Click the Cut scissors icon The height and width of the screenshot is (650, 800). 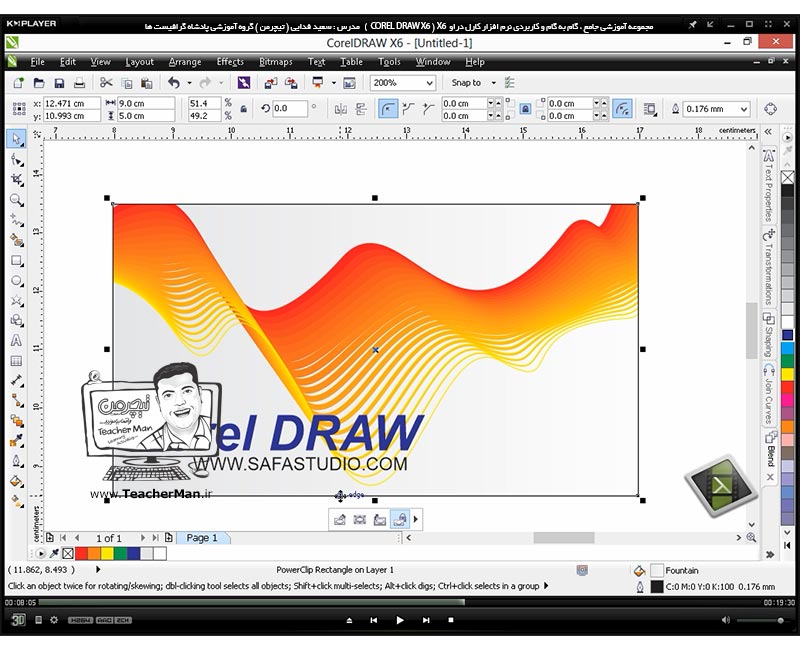(106, 83)
